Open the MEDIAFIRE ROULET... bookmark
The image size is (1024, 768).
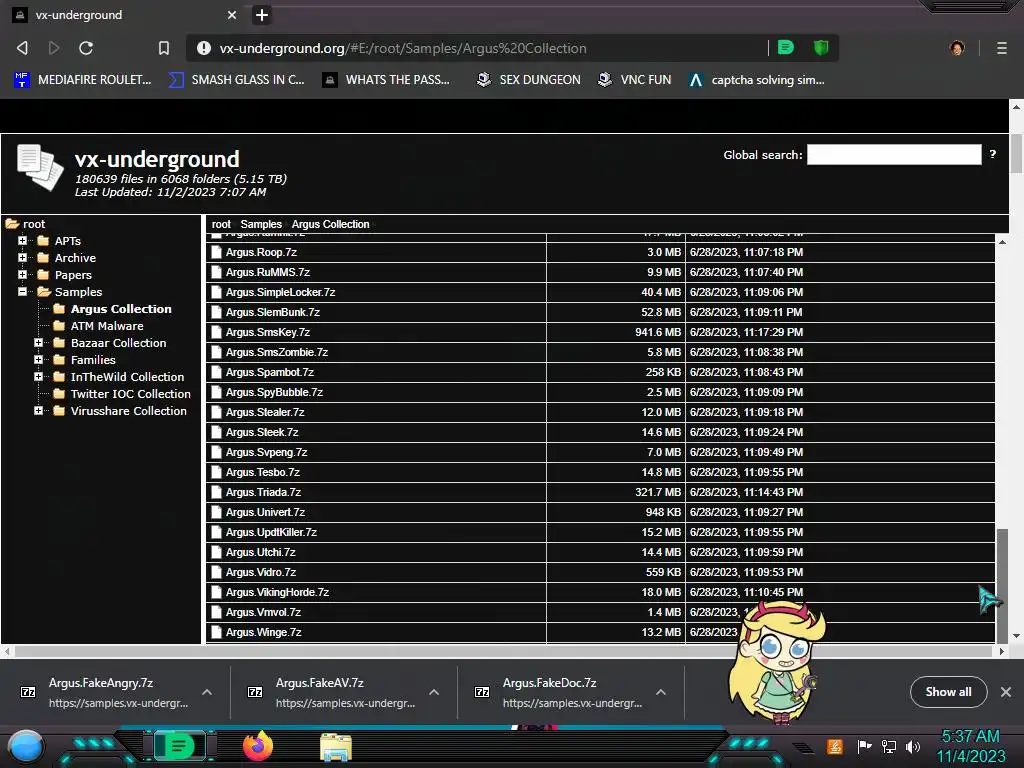point(82,80)
